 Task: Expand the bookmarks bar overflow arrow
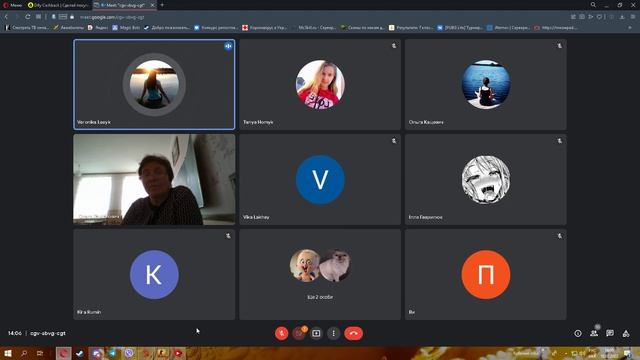(x=631, y=28)
